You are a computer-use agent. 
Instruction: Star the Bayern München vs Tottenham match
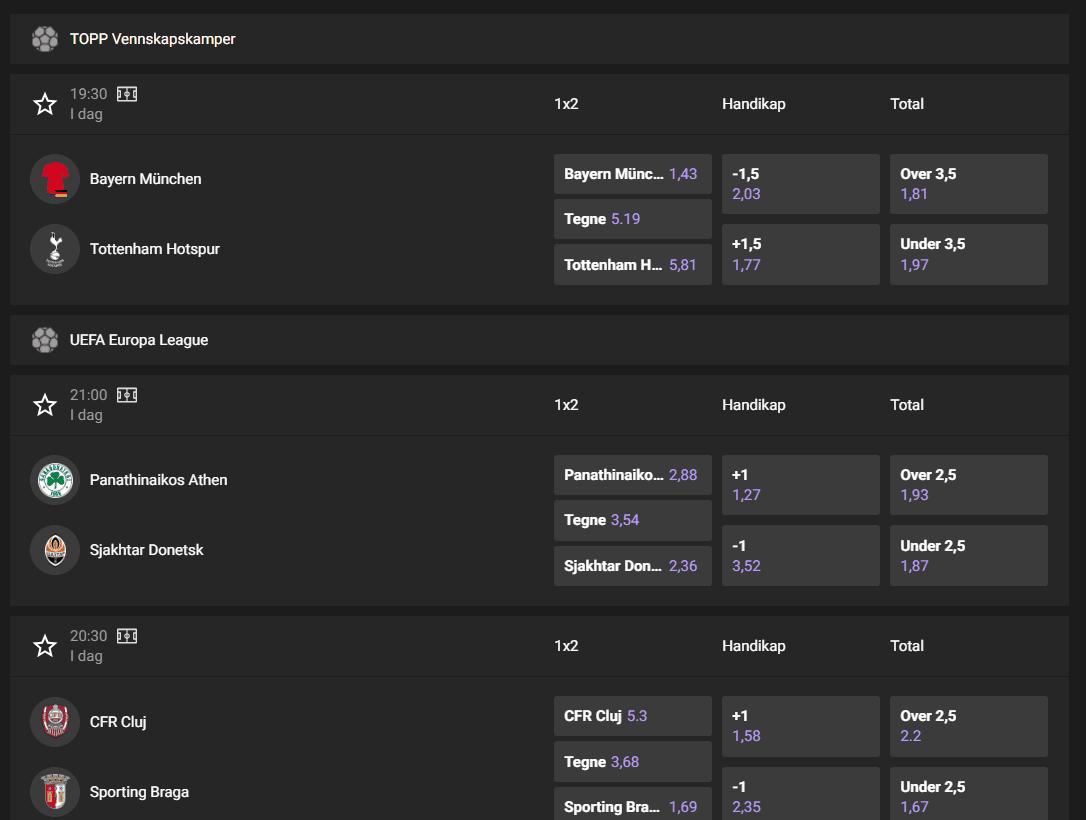click(x=44, y=103)
